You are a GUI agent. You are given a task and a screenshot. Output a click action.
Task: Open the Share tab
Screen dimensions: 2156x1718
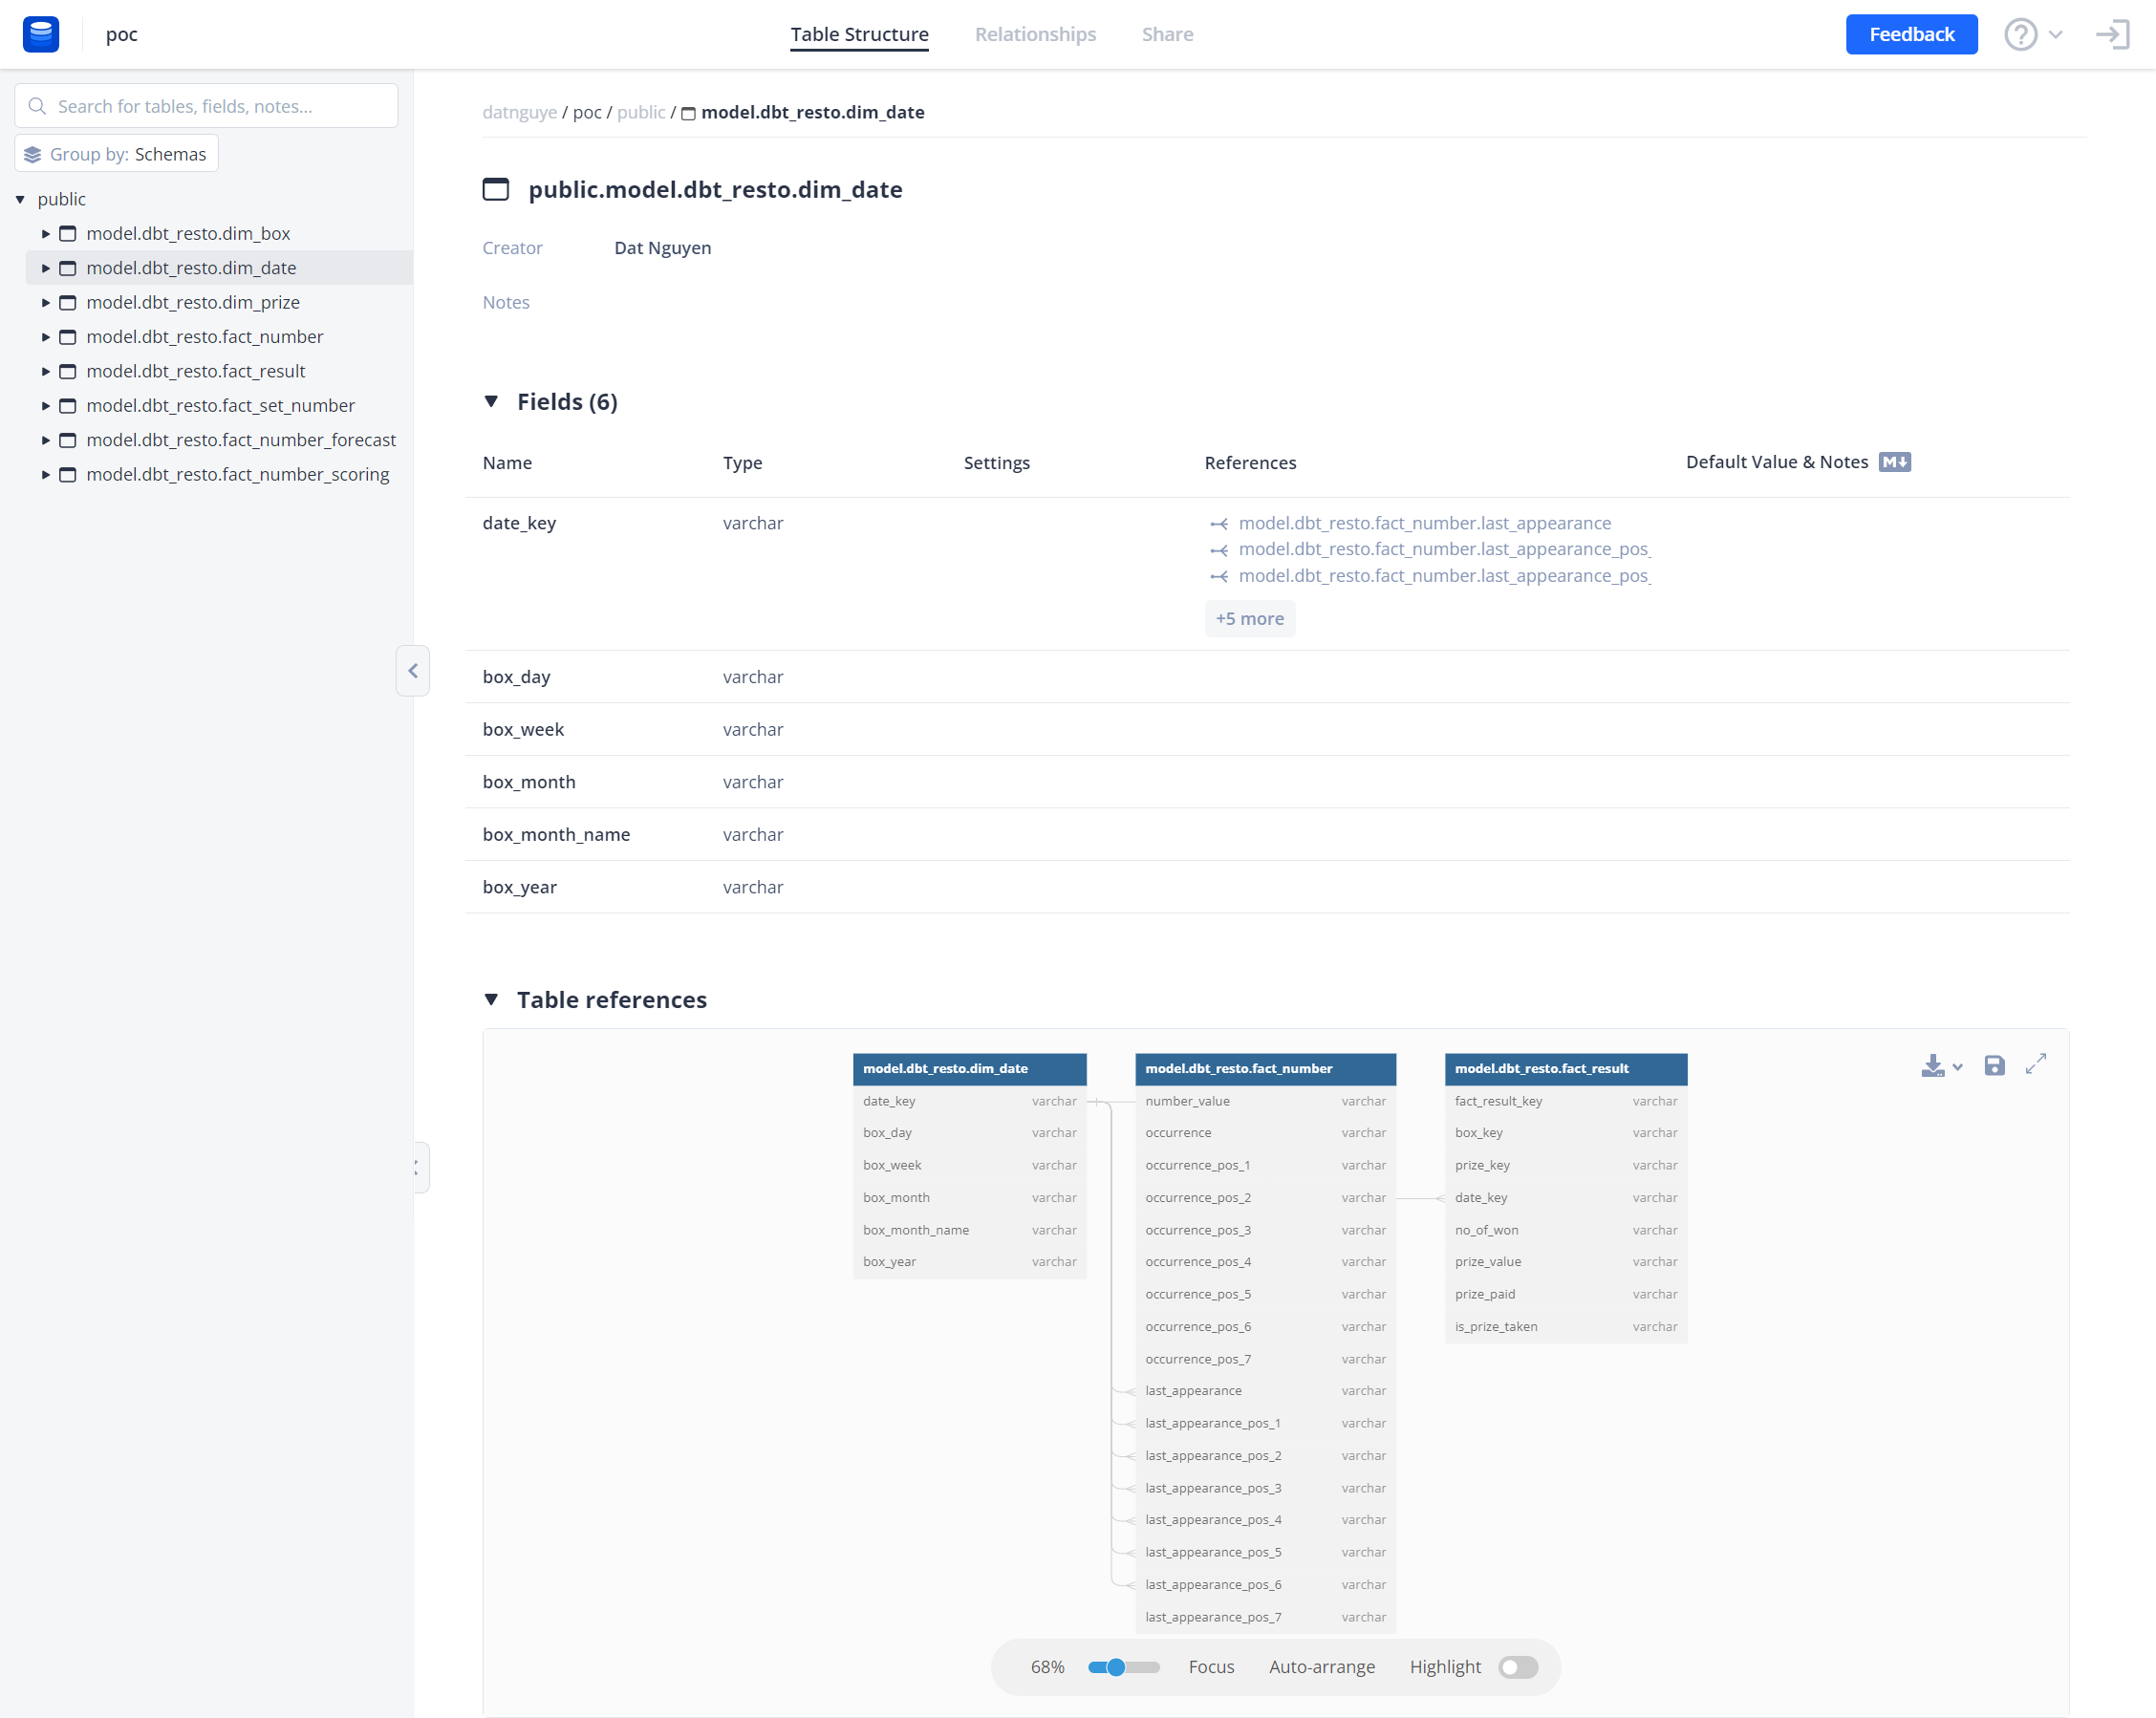tap(1167, 33)
